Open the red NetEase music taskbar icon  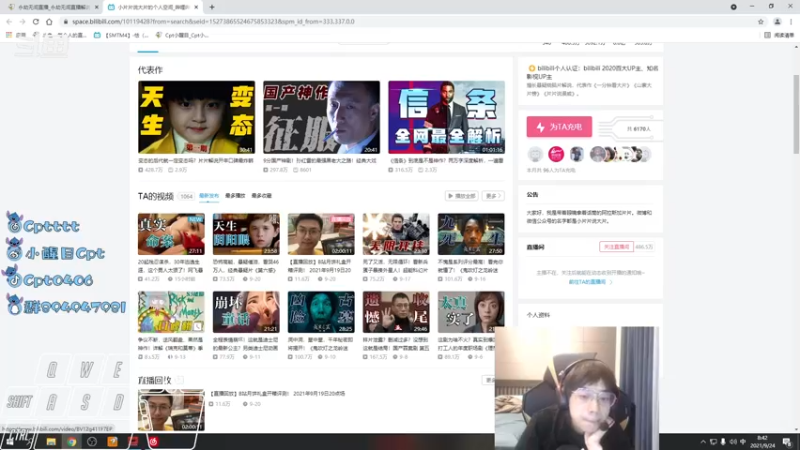(x=154, y=442)
